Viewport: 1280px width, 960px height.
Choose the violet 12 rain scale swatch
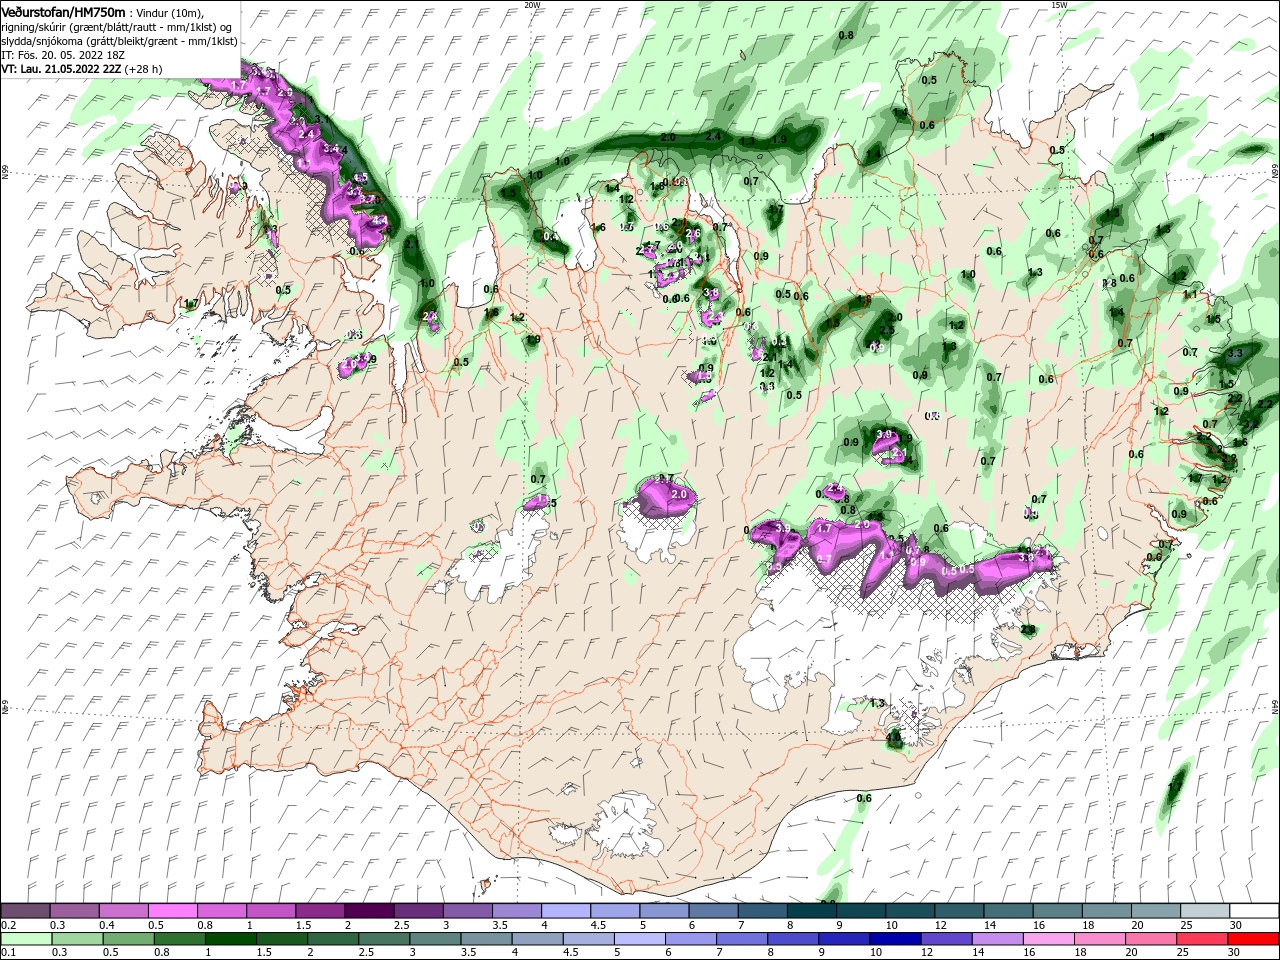(x=946, y=939)
